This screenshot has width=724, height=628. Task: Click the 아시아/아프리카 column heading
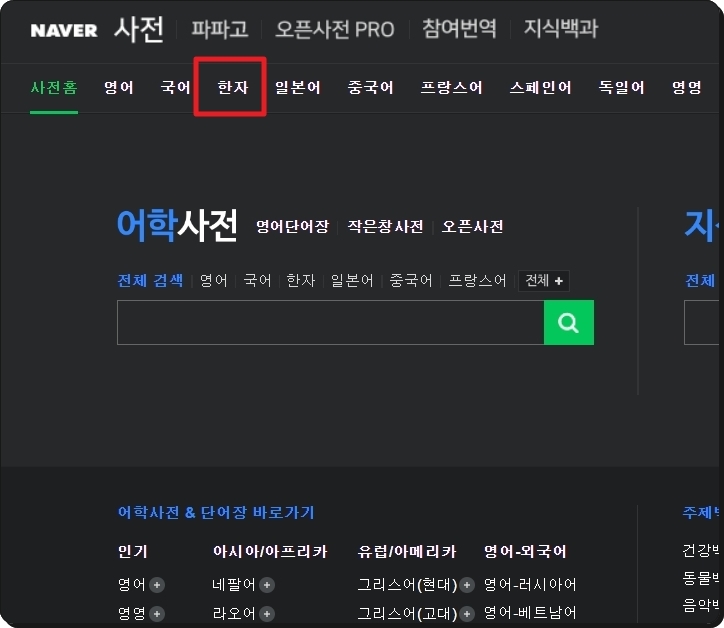[270, 551]
